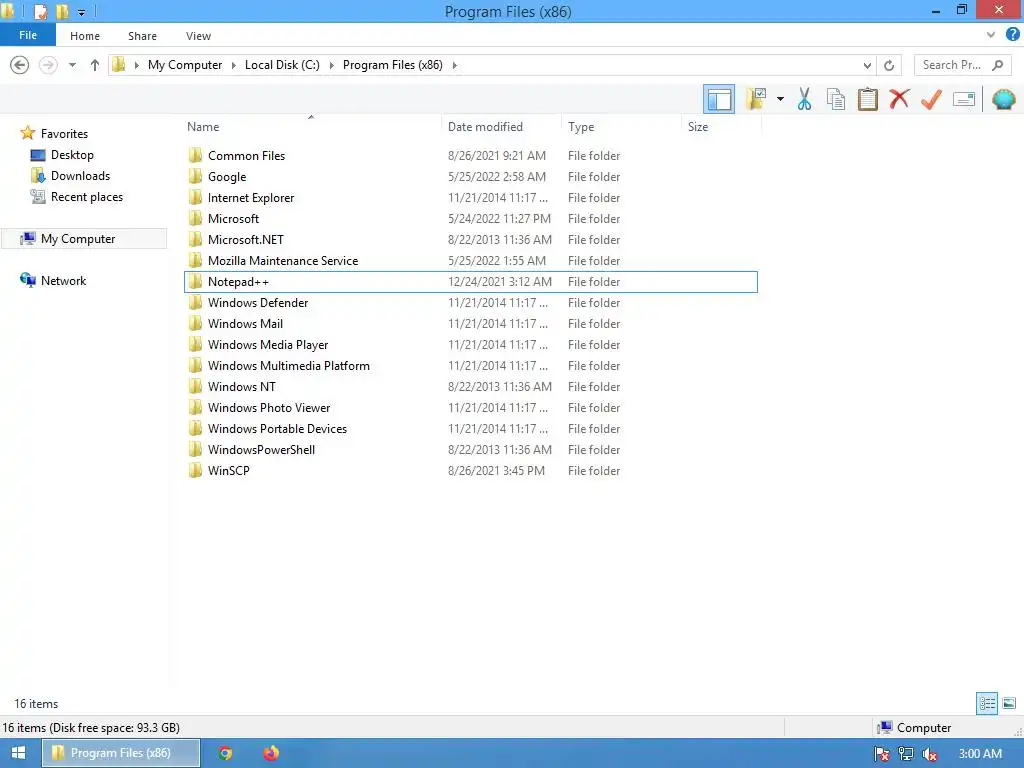Select the Common Files folder icon
The height and width of the screenshot is (768, 1024).
pos(195,155)
